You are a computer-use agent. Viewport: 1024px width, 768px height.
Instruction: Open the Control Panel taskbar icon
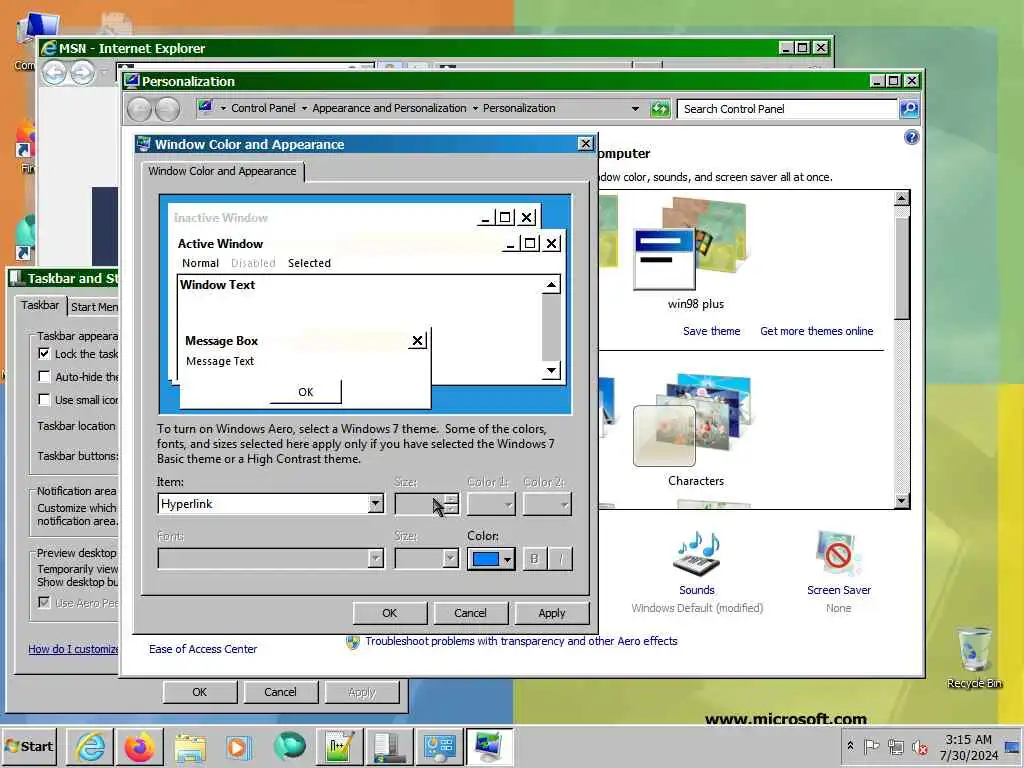click(440, 746)
